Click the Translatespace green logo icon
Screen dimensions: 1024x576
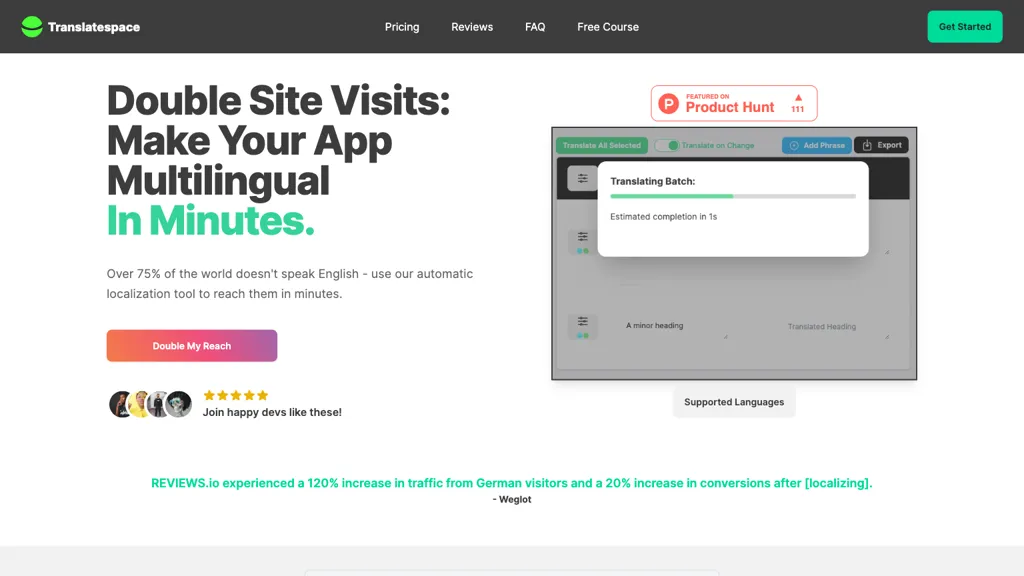31,27
